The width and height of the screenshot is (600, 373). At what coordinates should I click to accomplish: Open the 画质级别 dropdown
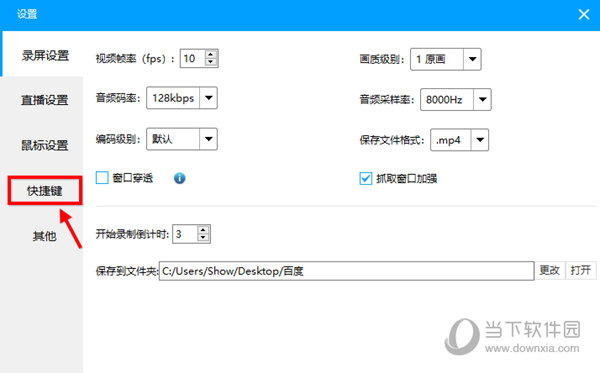(445, 59)
